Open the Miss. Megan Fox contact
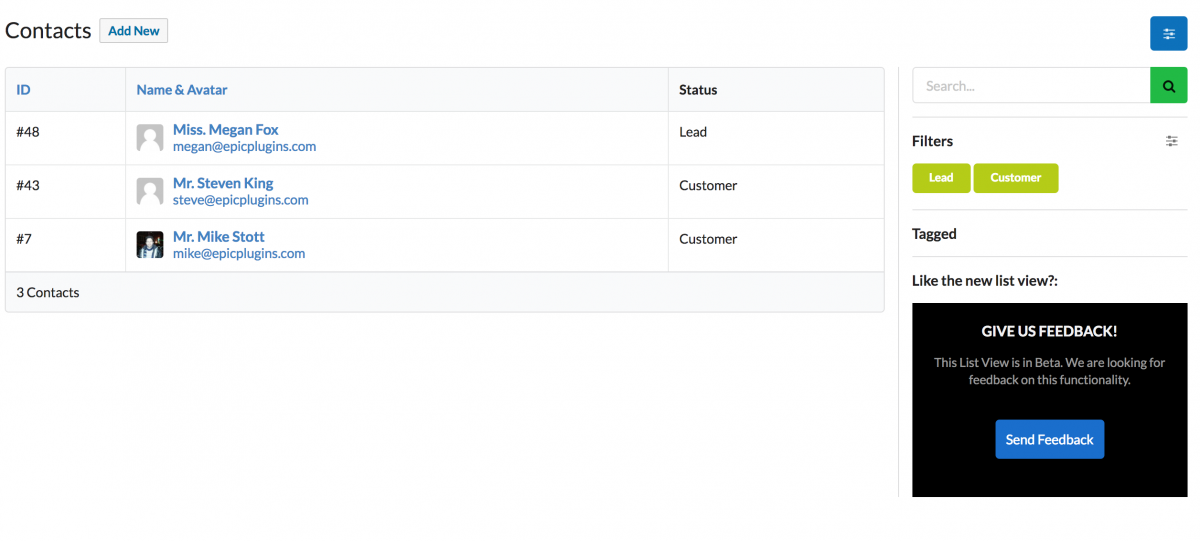Viewport: 1200px width, 541px height. point(226,130)
